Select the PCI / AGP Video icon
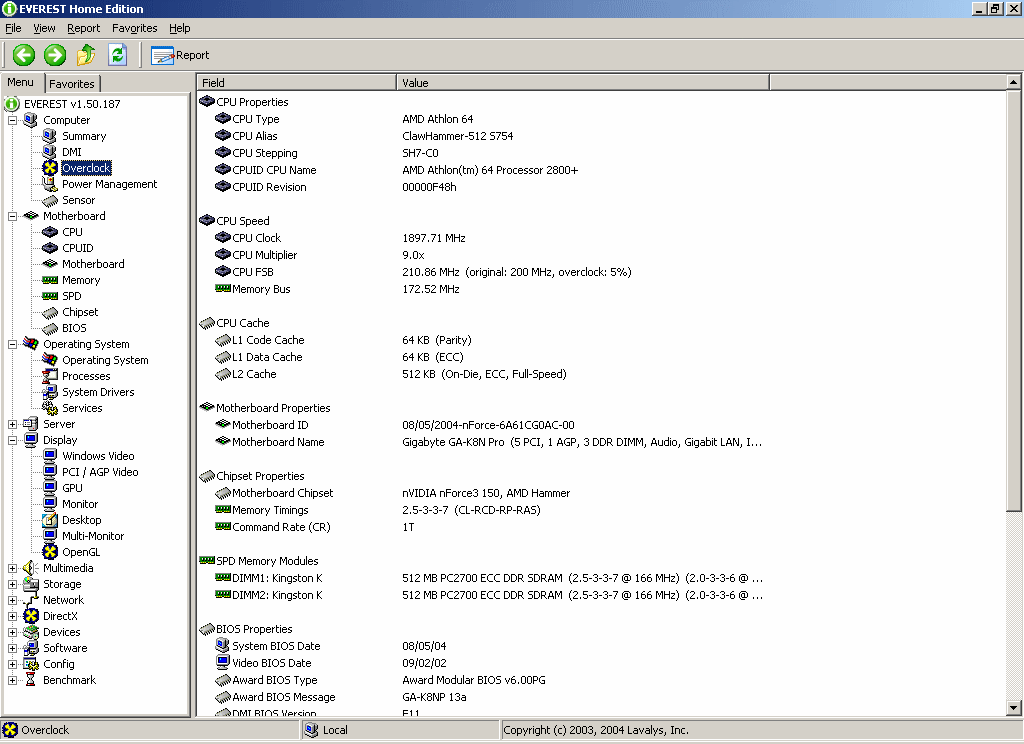Image resolution: width=1024 pixels, height=744 pixels. coord(50,472)
